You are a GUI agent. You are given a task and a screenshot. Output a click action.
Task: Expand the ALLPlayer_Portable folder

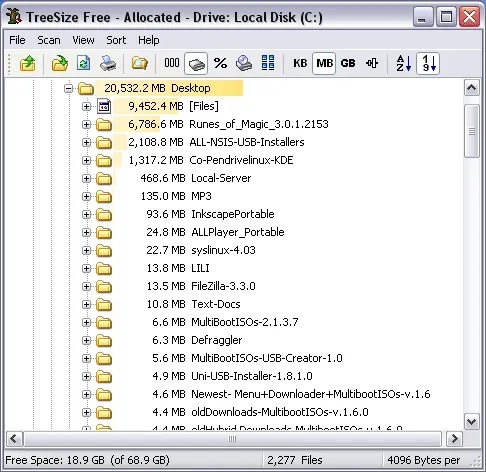[x=86, y=233]
